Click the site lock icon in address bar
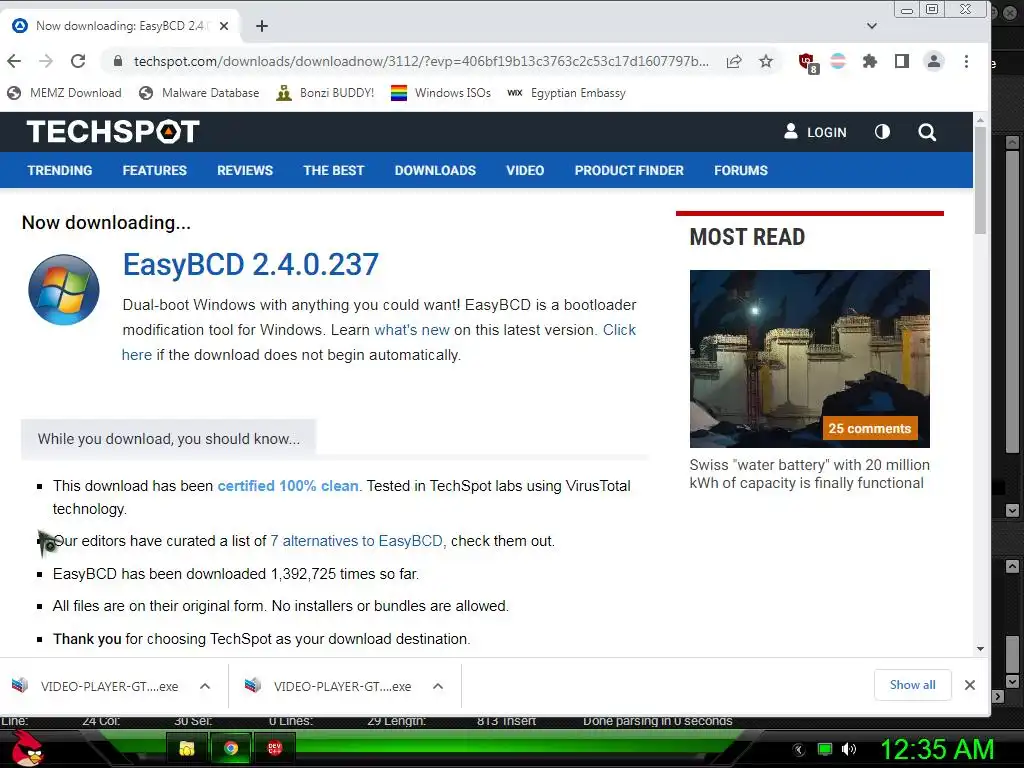 click(118, 61)
